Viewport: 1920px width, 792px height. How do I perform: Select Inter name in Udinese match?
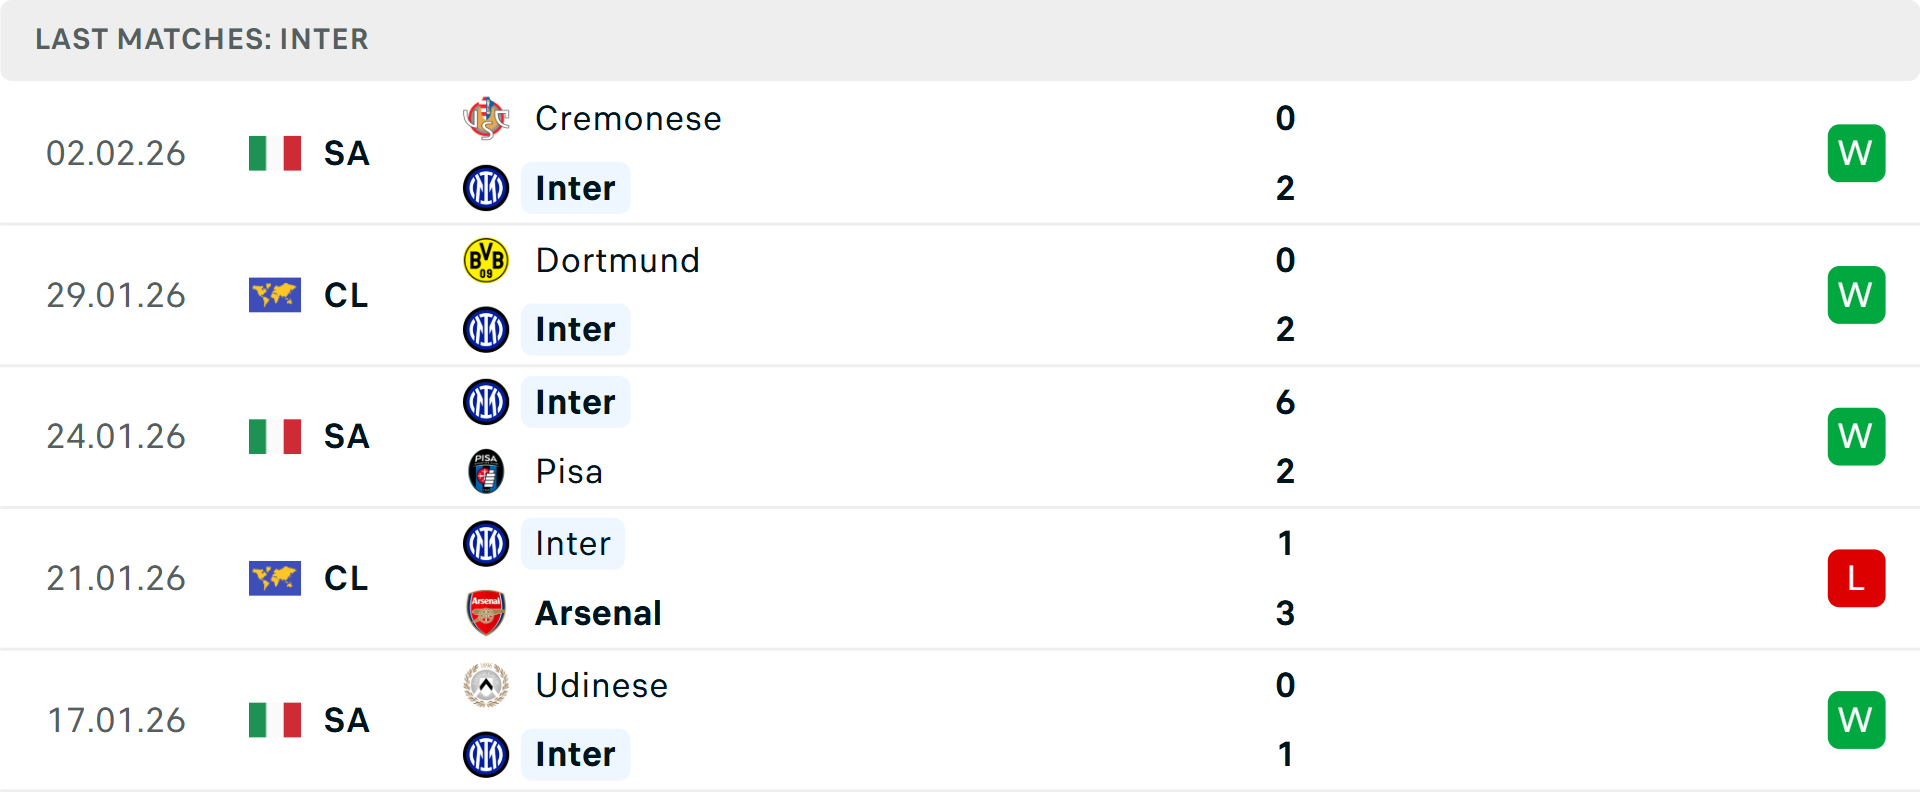click(x=575, y=754)
